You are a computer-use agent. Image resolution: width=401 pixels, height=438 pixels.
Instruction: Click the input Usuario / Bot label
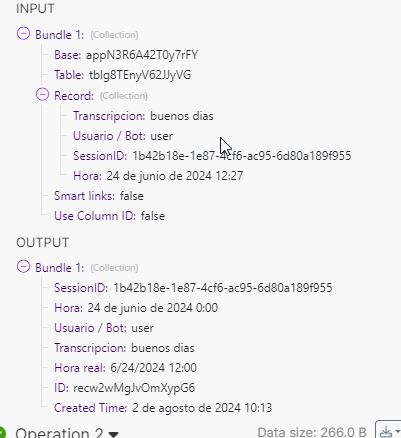[x=109, y=136]
